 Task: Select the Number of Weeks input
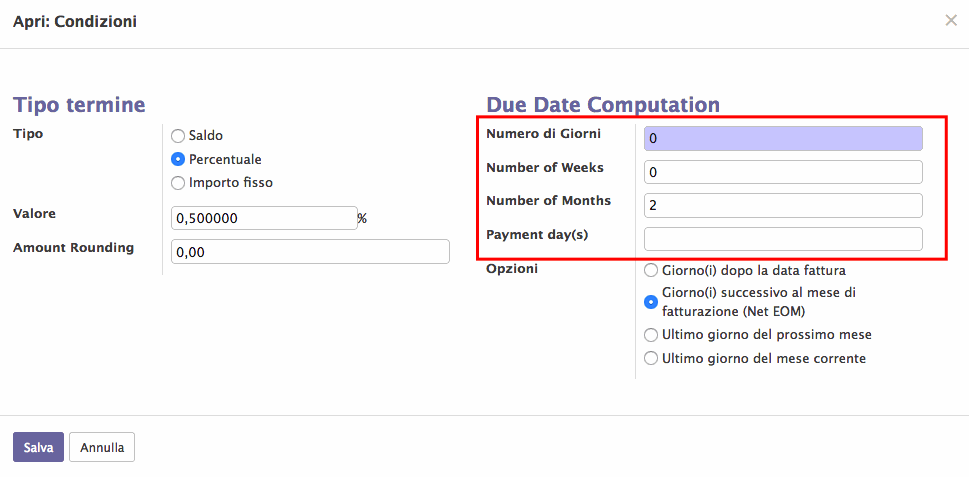[783, 172]
